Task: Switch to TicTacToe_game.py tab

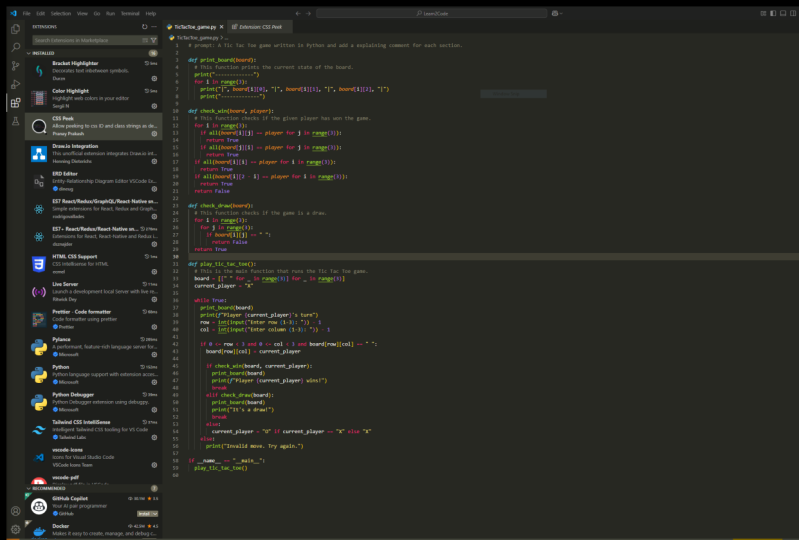Action: point(195,27)
